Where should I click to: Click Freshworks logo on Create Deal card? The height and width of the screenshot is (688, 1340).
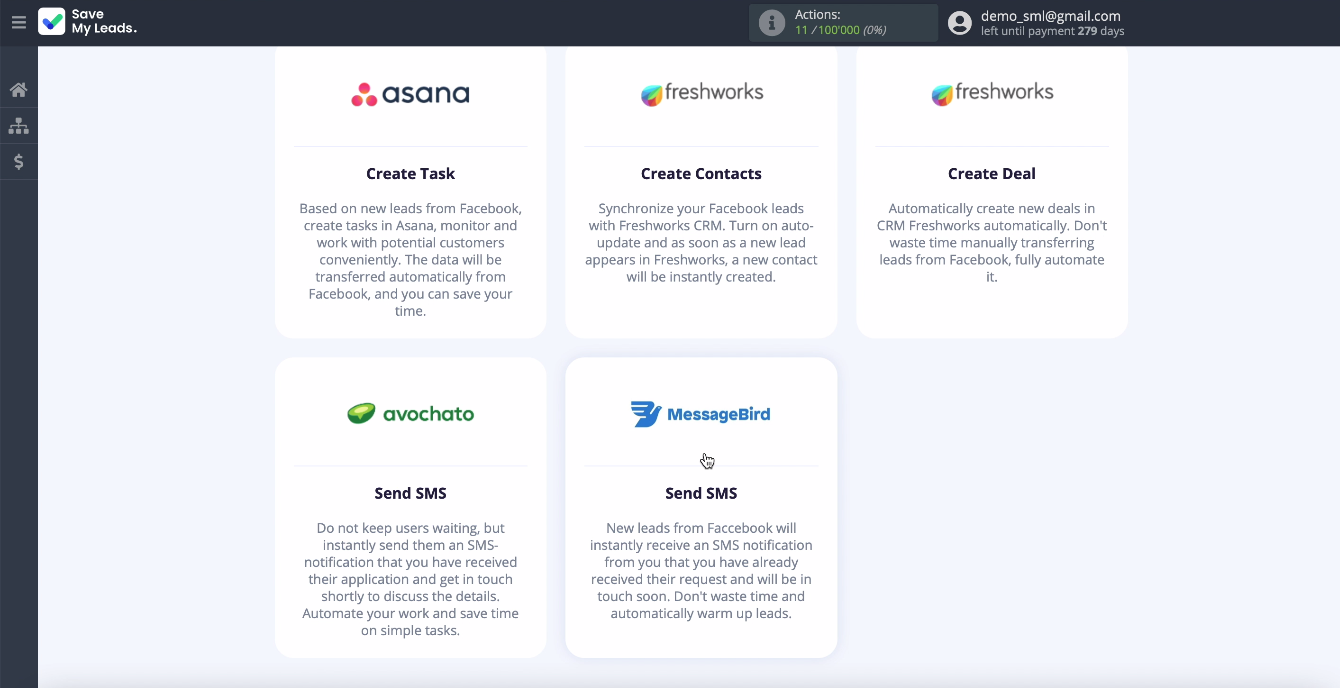coord(992,93)
